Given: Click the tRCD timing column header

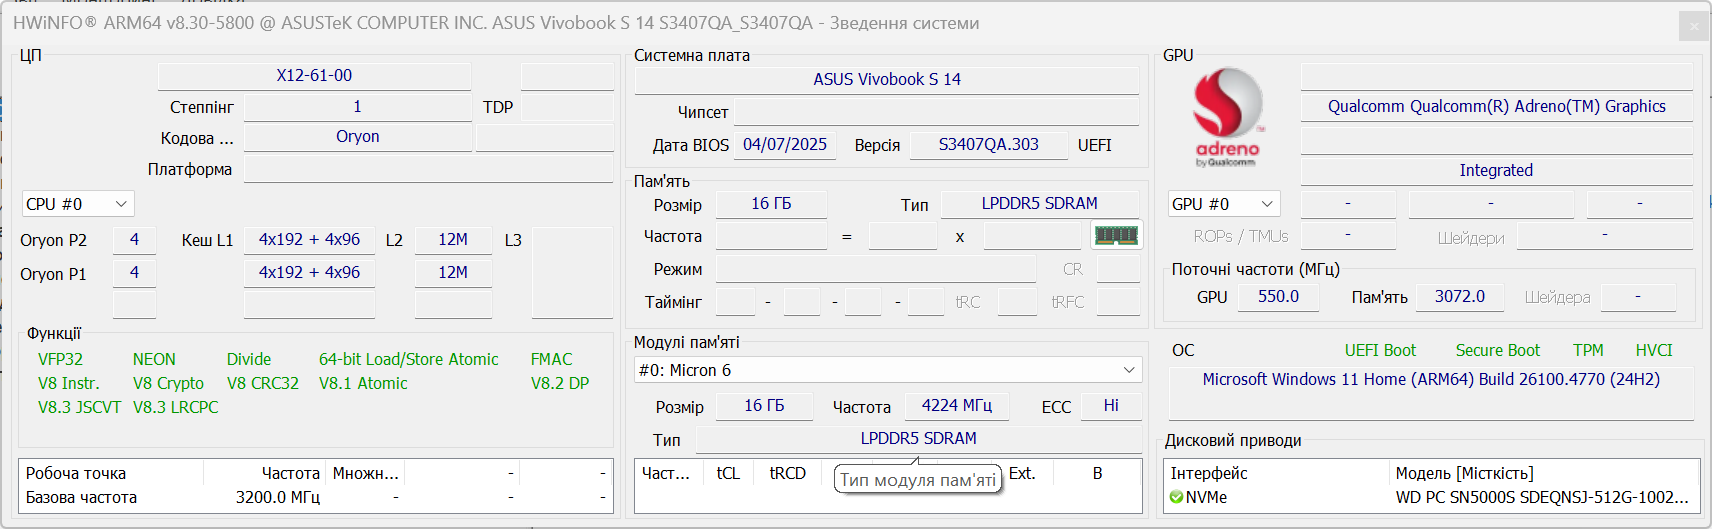Looking at the screenshot, I should 787,473.
